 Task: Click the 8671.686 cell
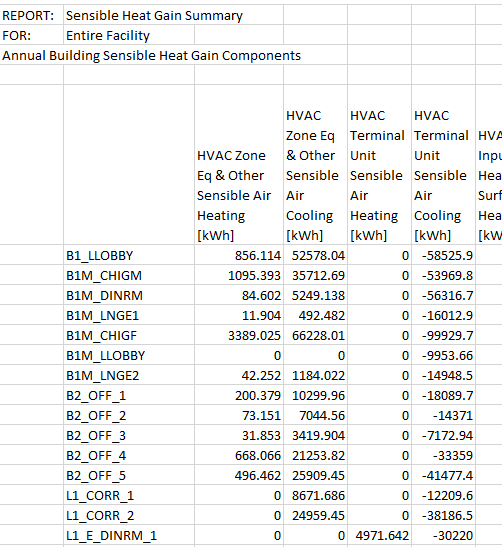pyautogui.click(x=315, y=495)
